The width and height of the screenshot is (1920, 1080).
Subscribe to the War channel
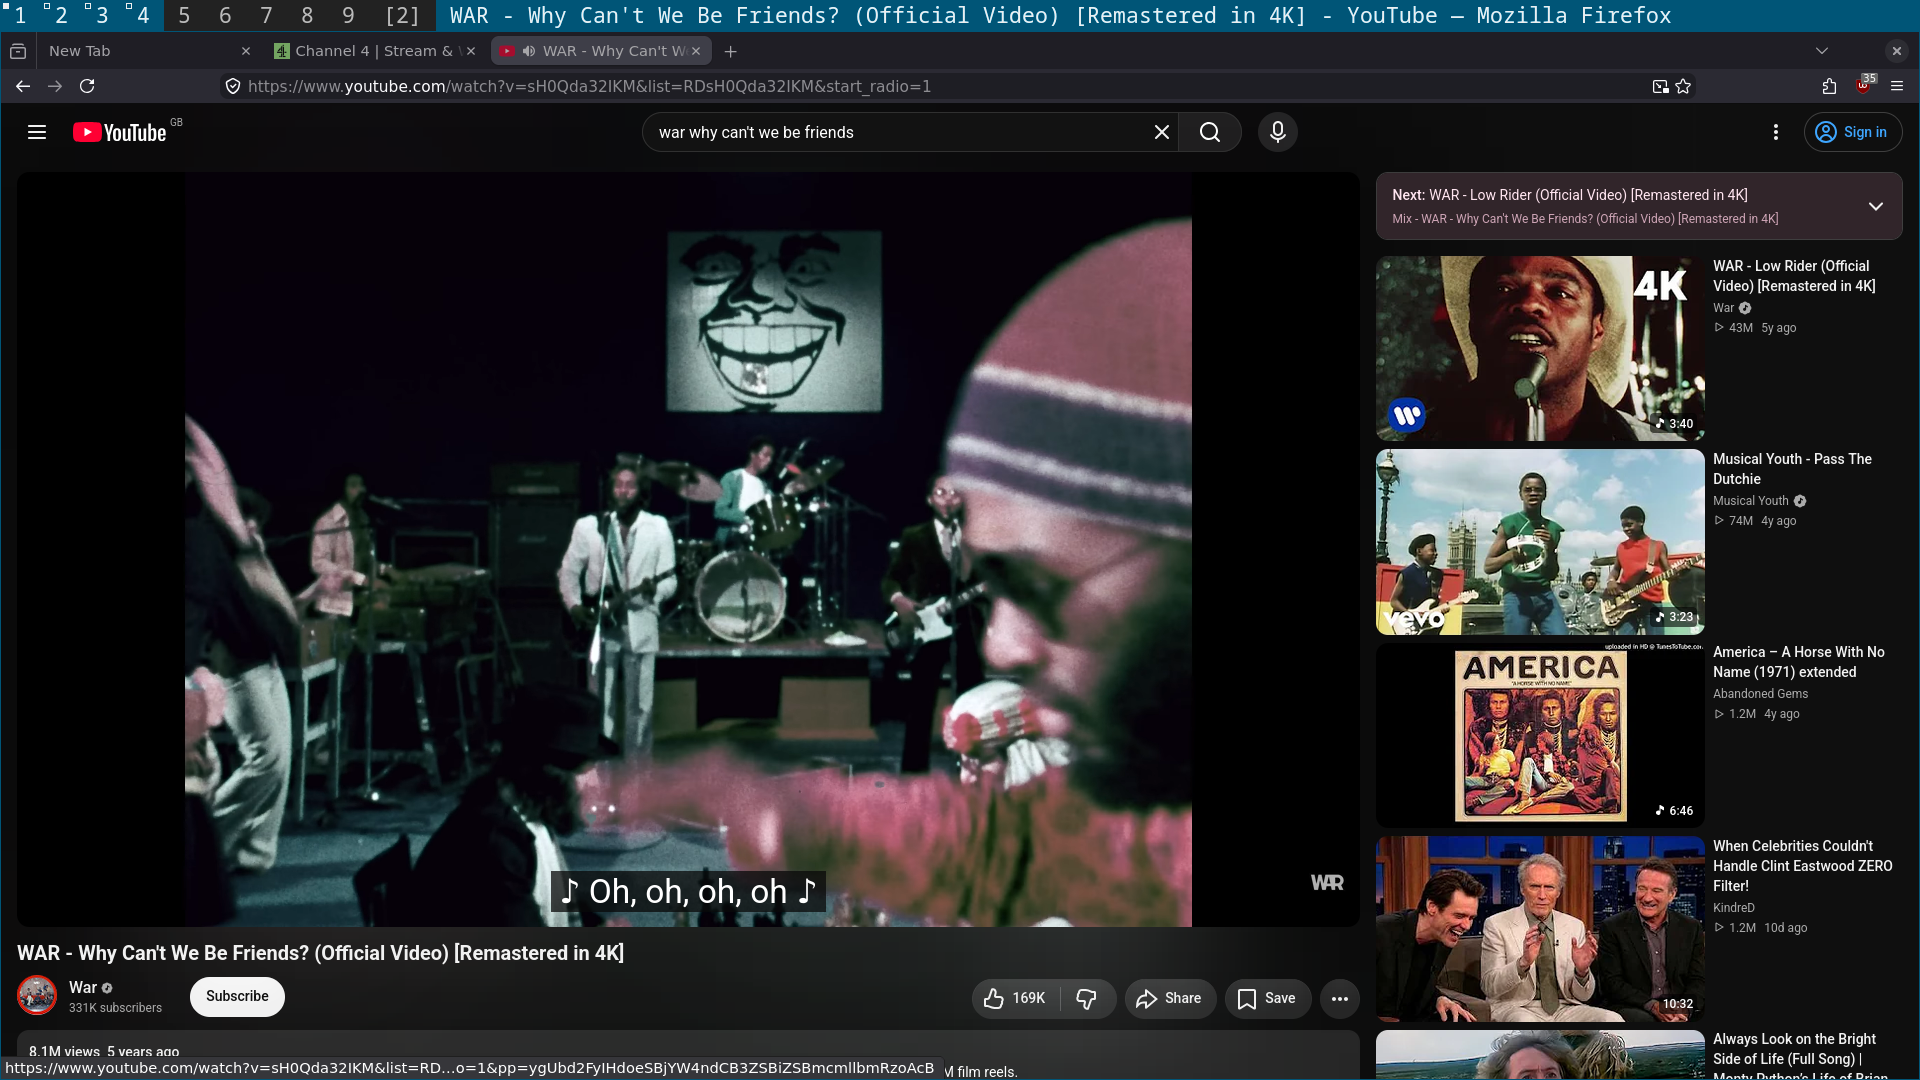point(237,997)
